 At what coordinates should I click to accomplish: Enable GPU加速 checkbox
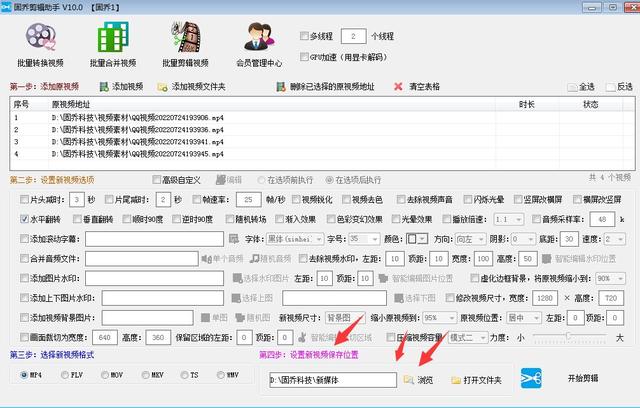tap(304, 57)
